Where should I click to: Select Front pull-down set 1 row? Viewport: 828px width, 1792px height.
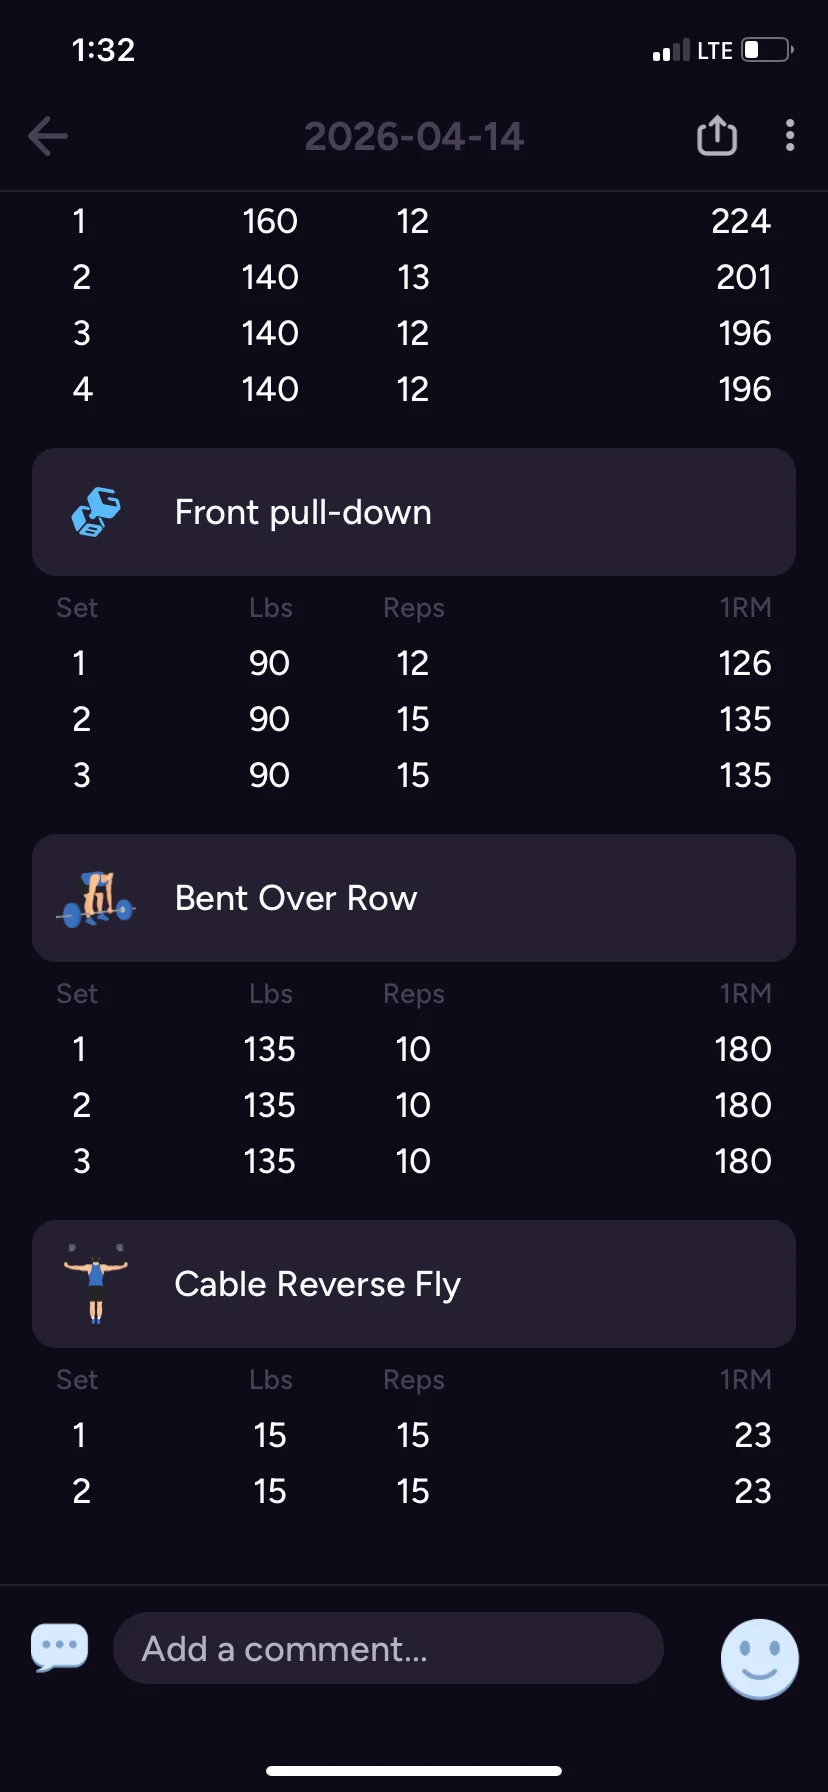pos(414,663)
